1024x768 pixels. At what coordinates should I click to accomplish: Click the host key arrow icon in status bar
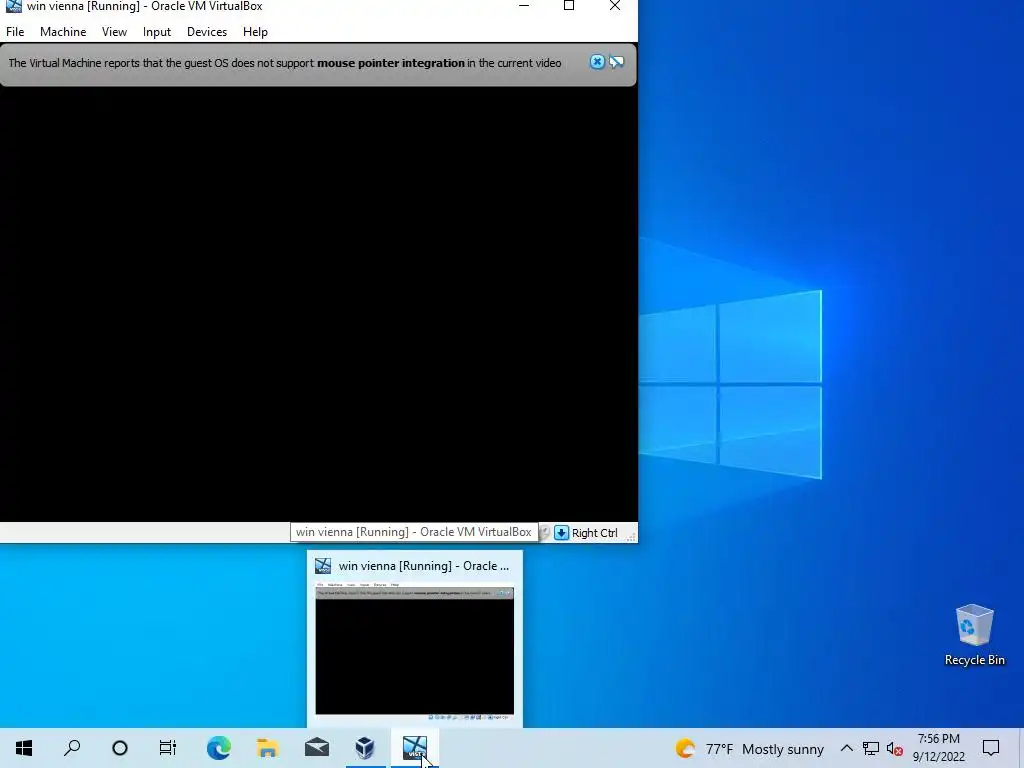(561, 533)
